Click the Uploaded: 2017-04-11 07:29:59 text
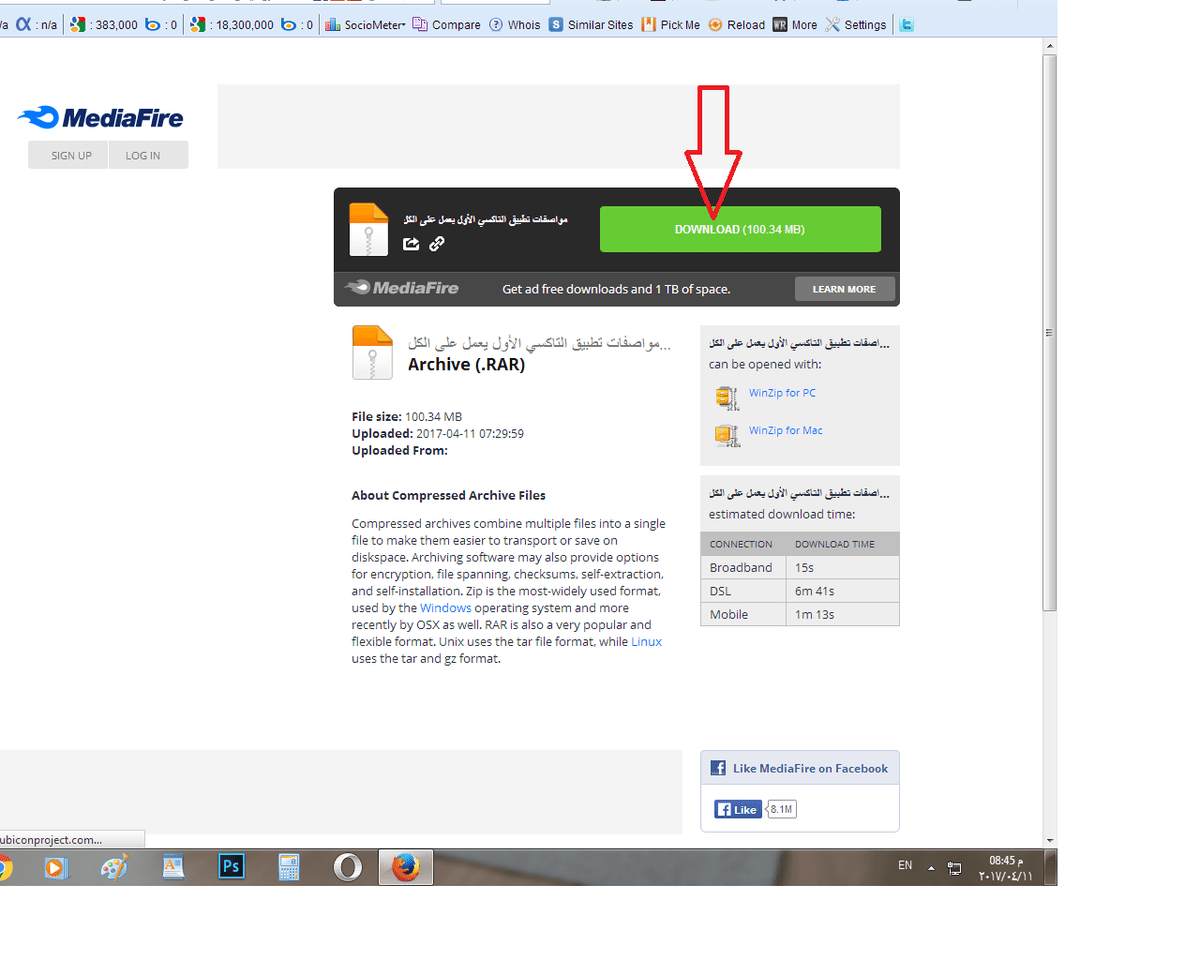 (438, 434)
